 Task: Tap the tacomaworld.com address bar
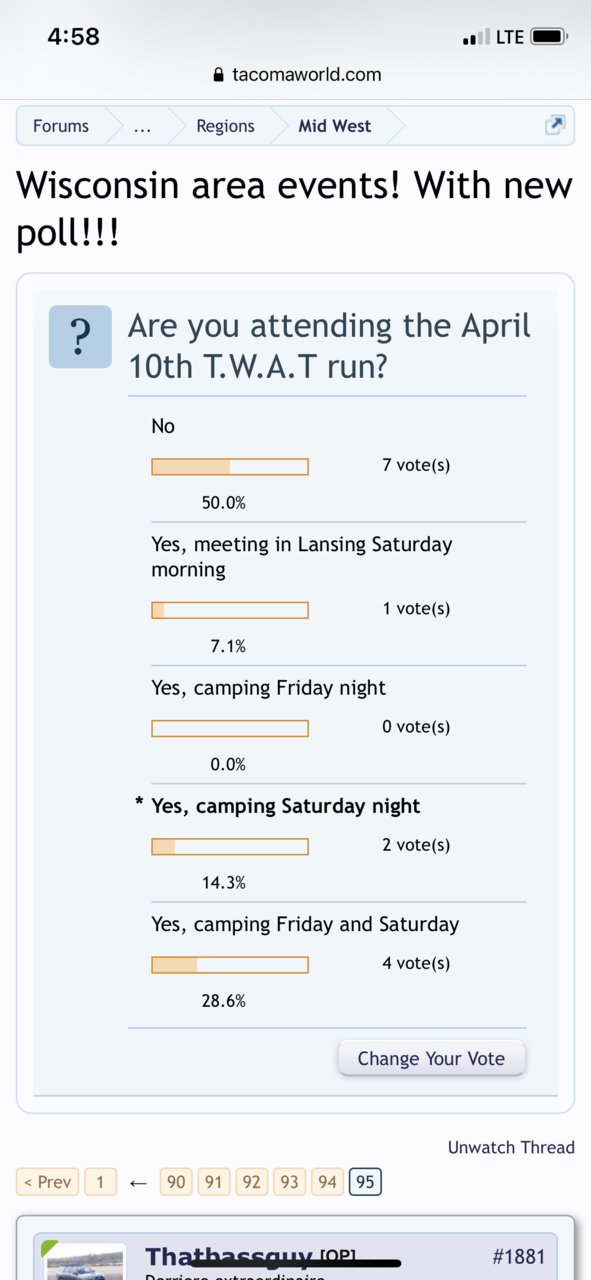(x=295, y=74)
